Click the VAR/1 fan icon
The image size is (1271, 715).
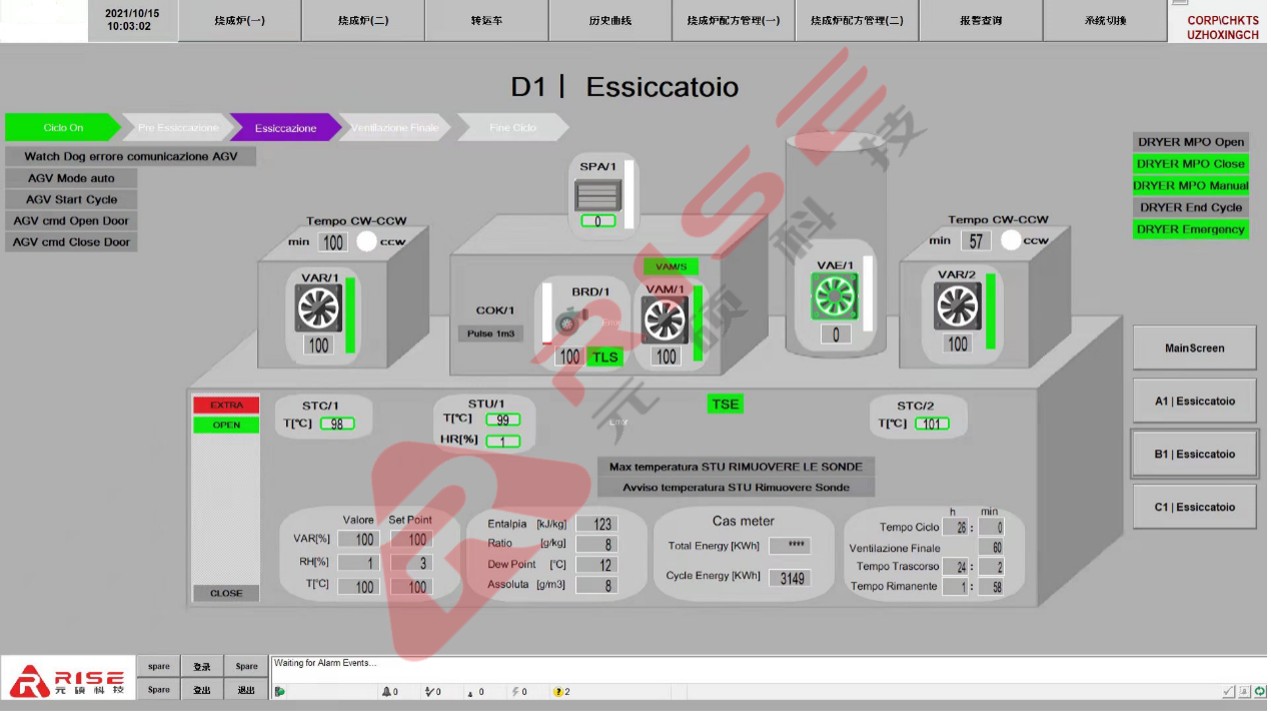(318, 308)
